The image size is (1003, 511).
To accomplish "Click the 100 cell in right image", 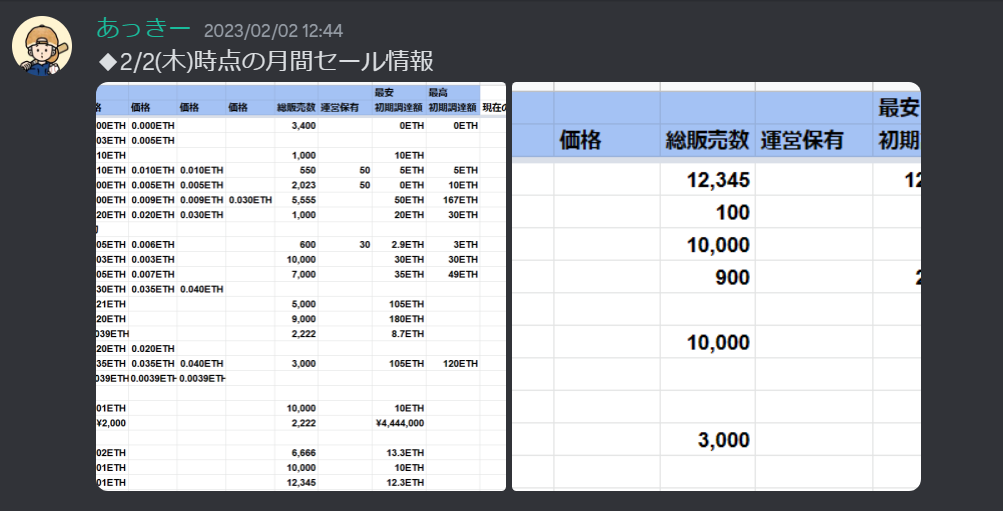I will point(732,212).
